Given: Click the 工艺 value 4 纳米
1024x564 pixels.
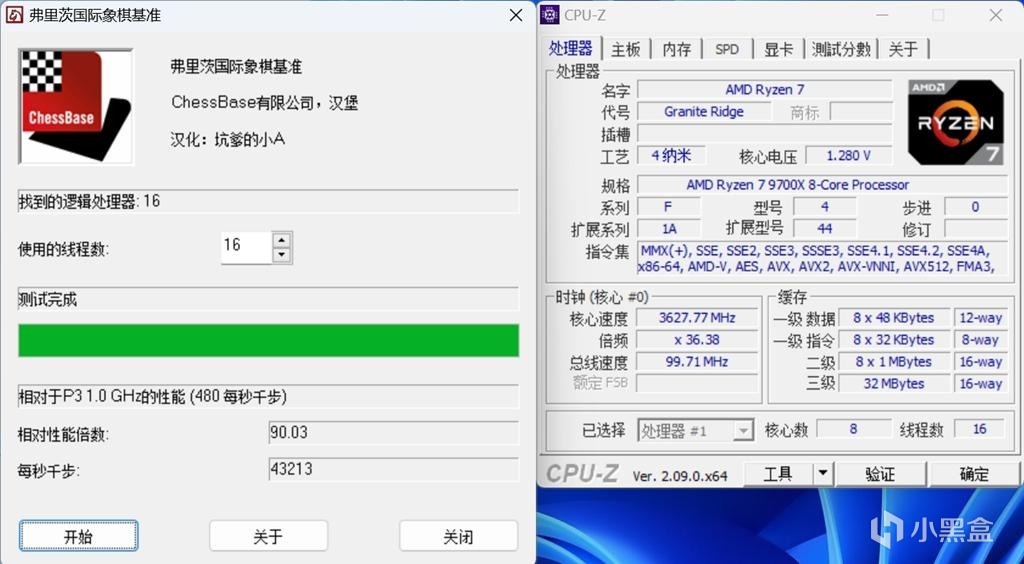Looking at the screenshot, I should (x=671, y=155).
